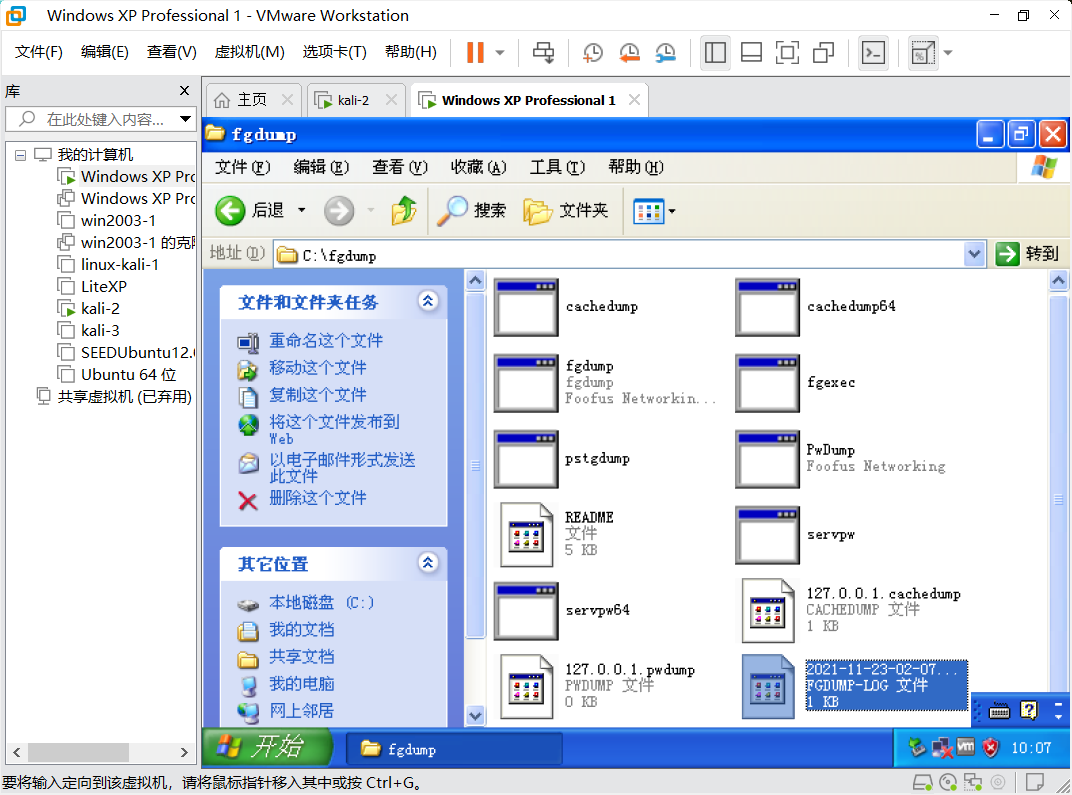Click the green 转到 arrow button
Image resolution: width=1072 pixels, height=795 pixels.
1006,253
